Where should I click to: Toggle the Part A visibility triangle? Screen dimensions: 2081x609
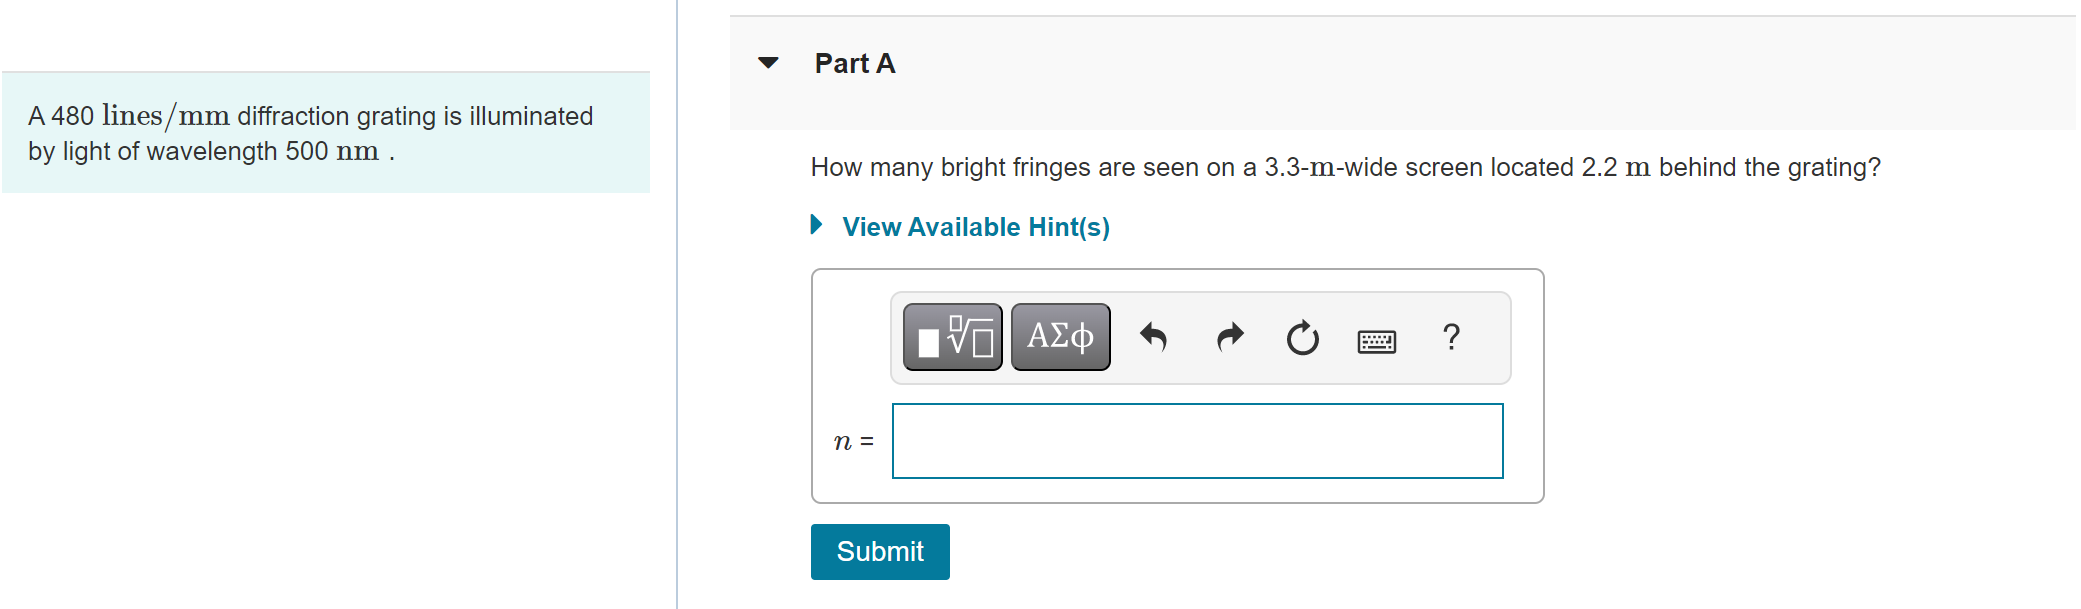[766, 63]
